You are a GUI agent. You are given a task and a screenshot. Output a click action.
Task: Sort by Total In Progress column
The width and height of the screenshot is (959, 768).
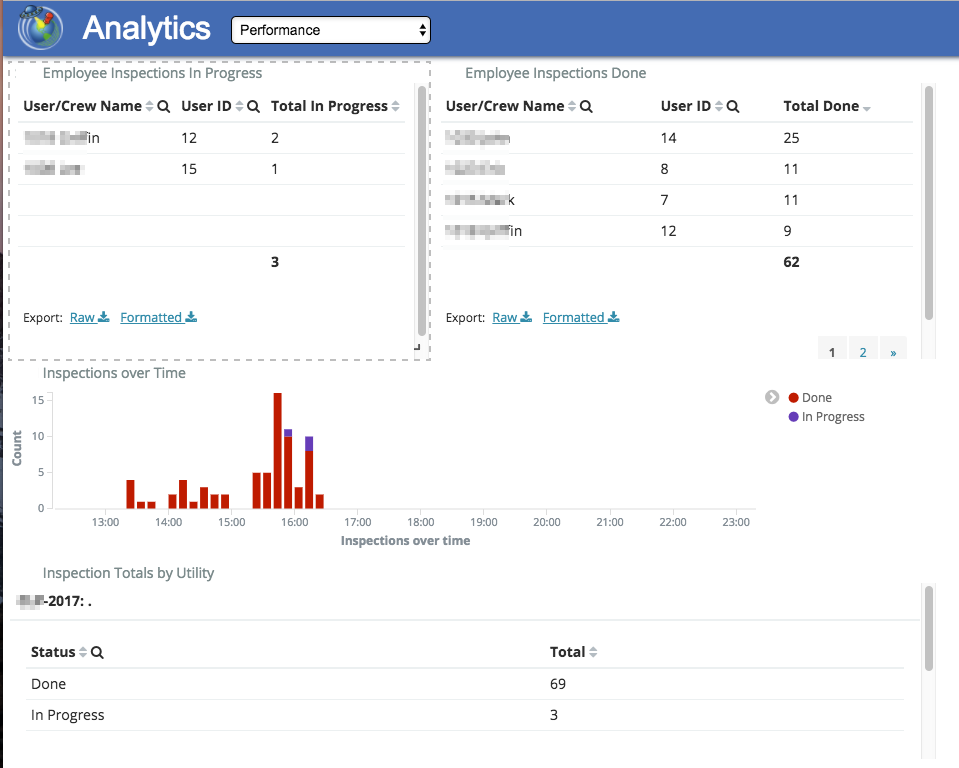396,106
